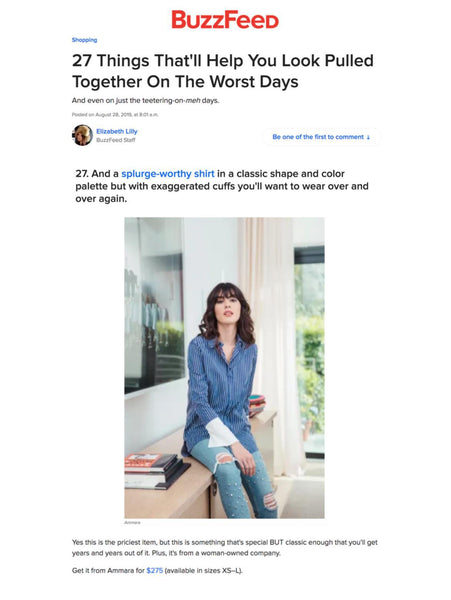The height and width of the screenshot is (600, 451).
Task: Click the article headline text
Action: 223,71
